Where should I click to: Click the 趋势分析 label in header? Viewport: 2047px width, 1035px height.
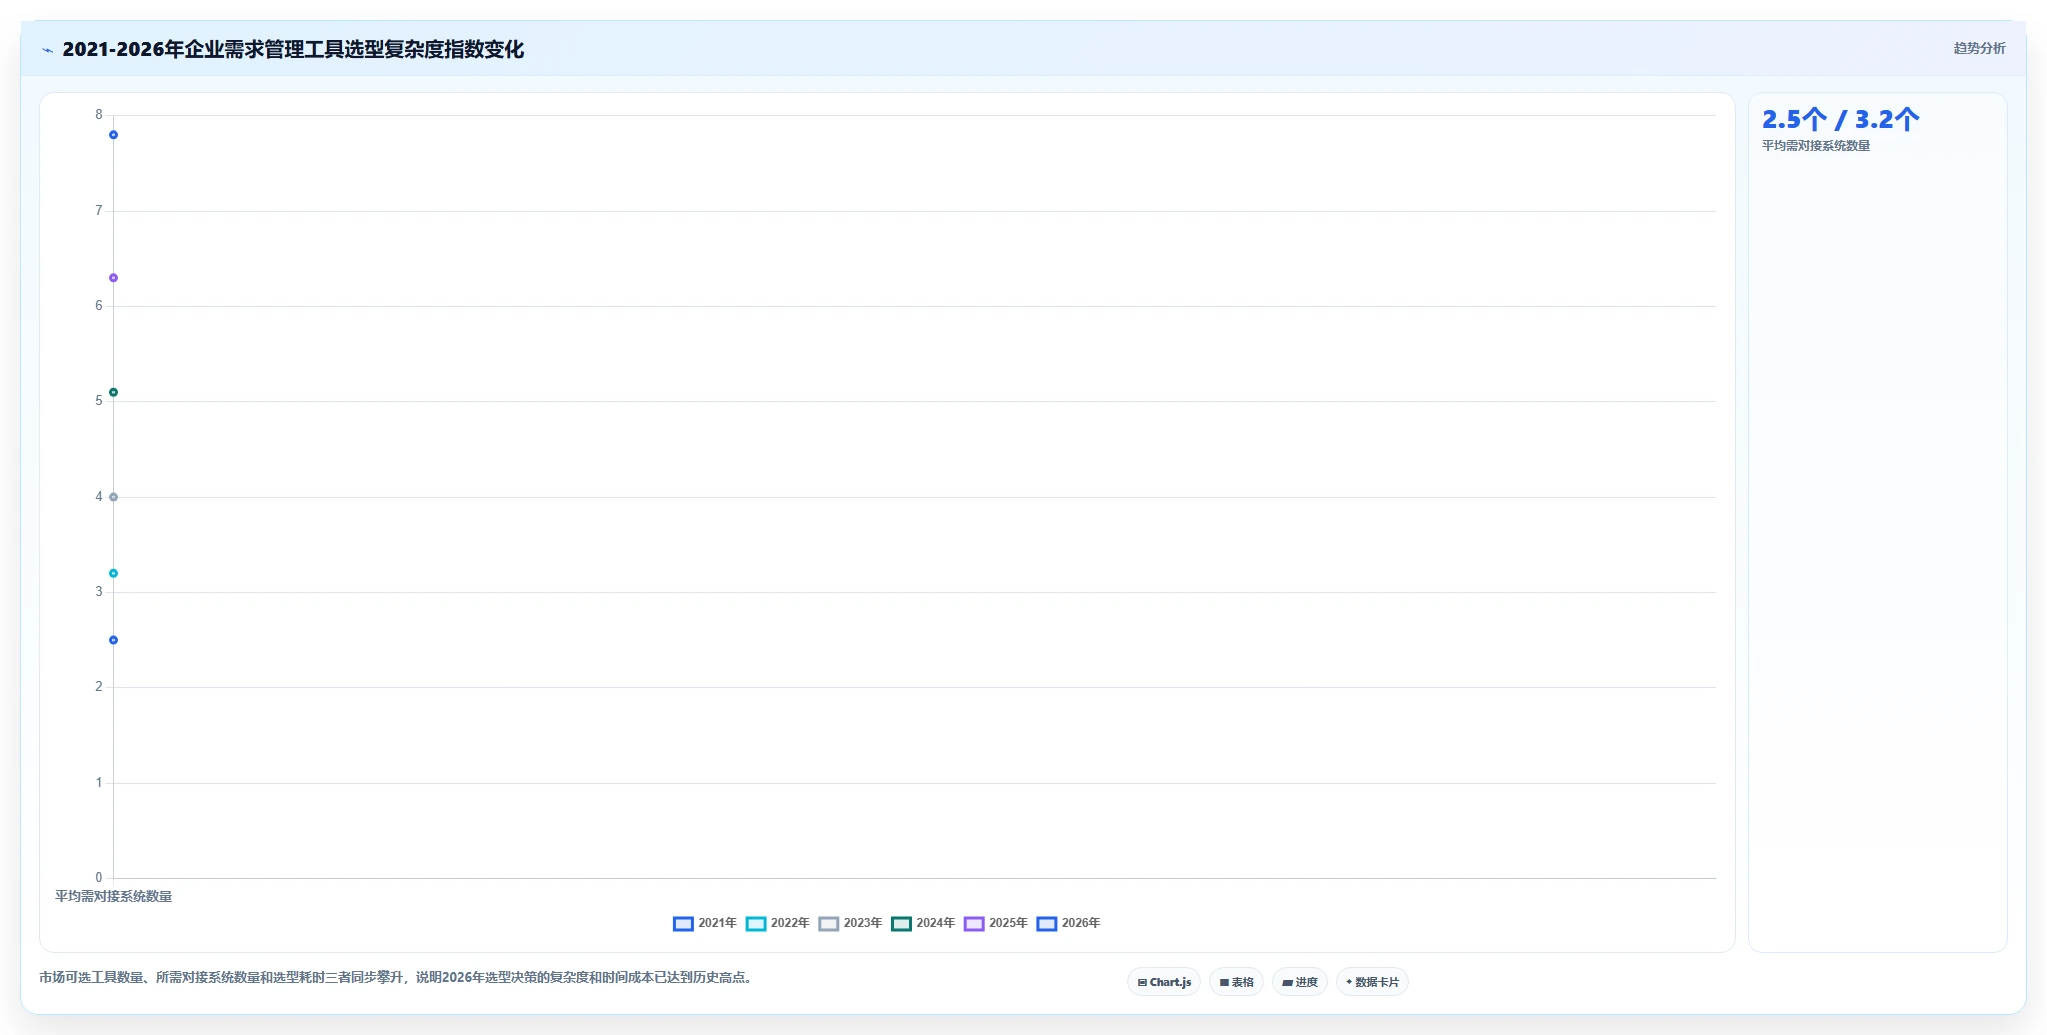pos(1979,48)
